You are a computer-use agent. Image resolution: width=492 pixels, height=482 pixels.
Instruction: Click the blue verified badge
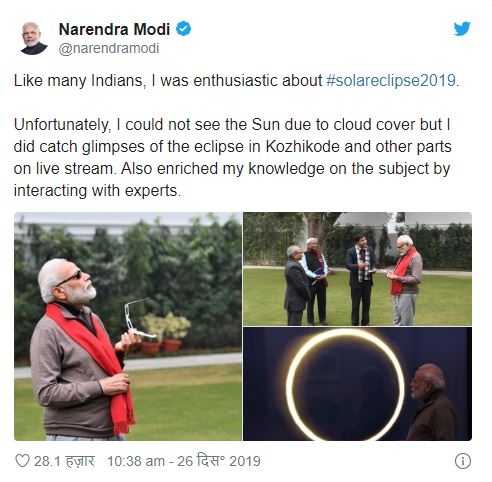tap(183, 29)
